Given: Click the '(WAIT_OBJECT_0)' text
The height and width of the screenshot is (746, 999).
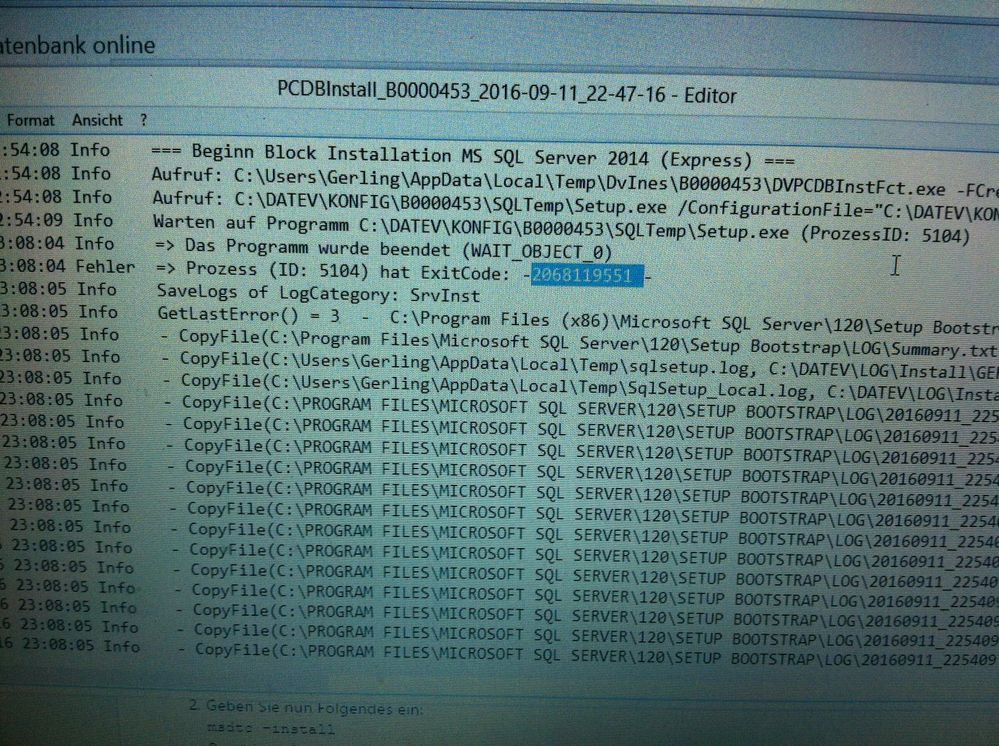Looking at the screenshot, I should point(537,251).
